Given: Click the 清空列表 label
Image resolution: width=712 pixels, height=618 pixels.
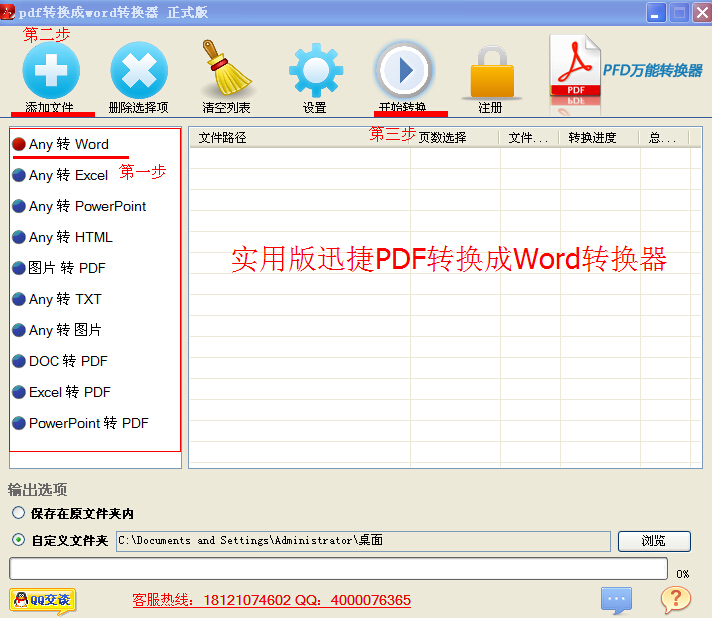Looking at the screenshot, I should click(x=226, y=108).
